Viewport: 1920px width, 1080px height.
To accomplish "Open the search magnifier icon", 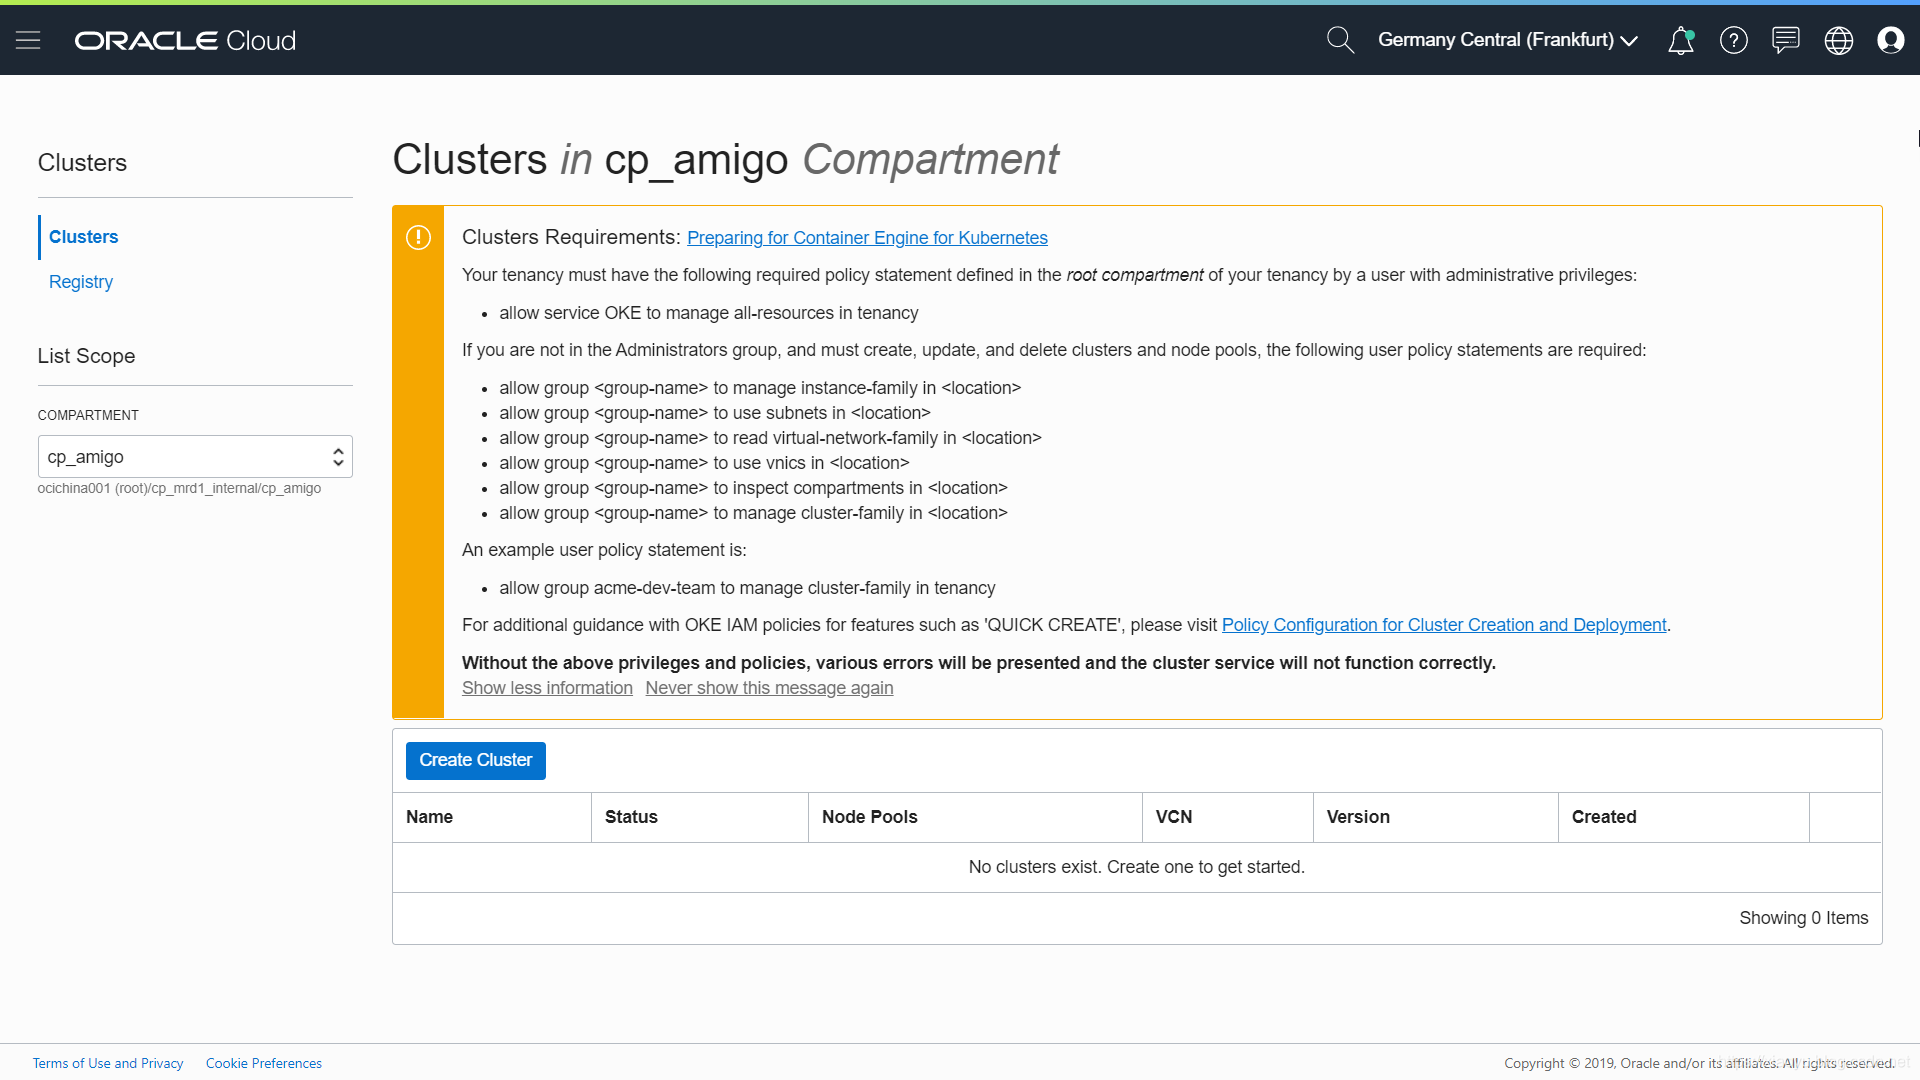I will pos(1339,40).
